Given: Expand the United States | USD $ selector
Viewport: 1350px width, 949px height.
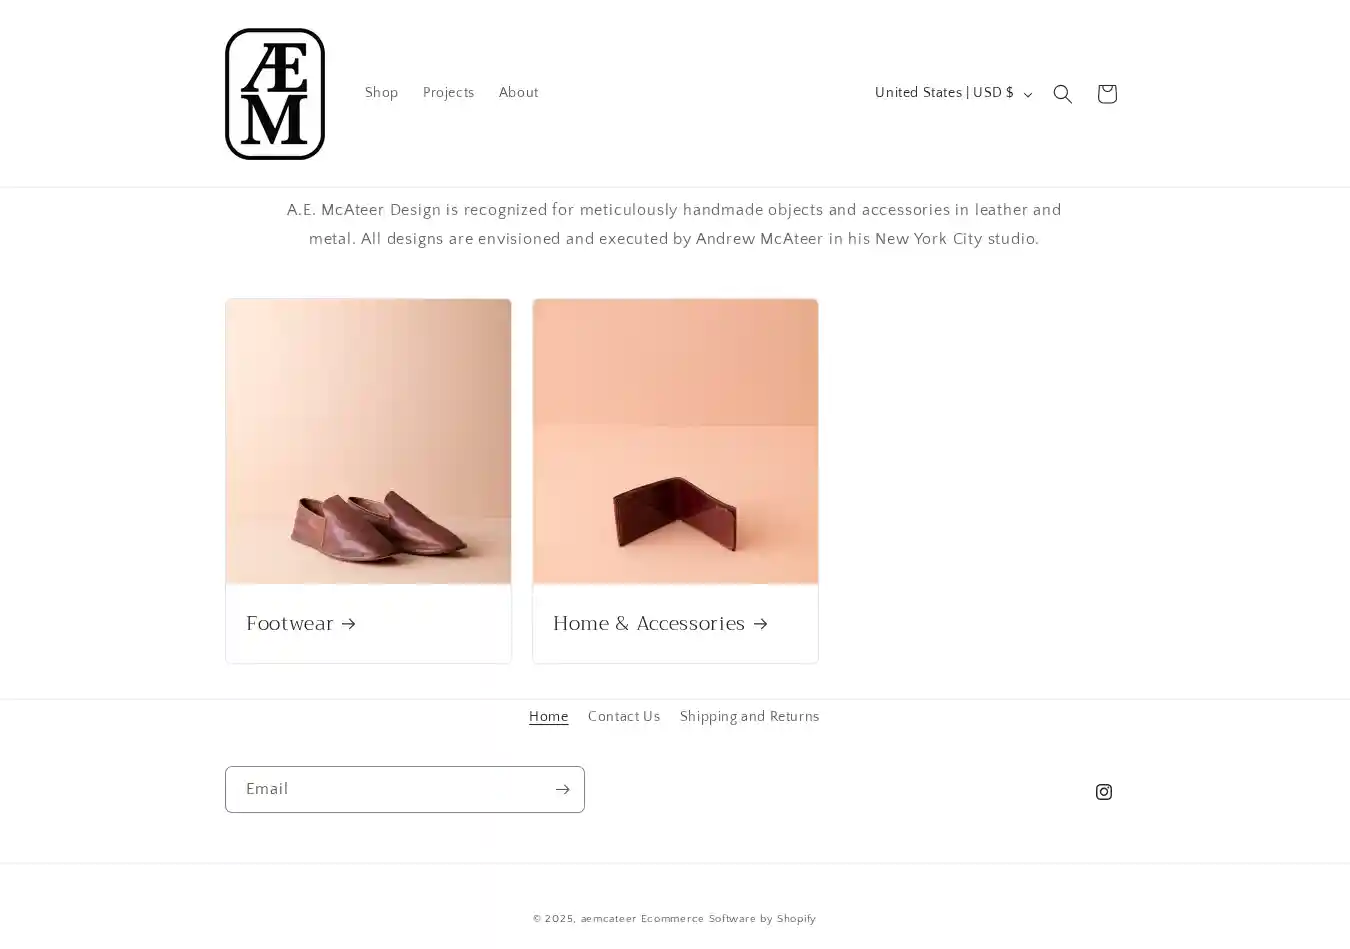Looking at the screenshot, I should click(953, 93).
